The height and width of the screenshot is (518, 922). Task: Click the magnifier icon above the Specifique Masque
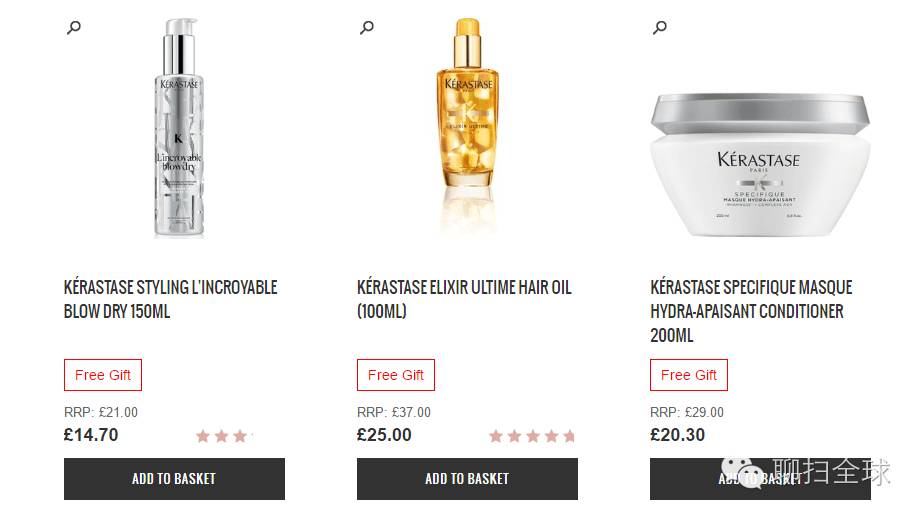[659, 28]
